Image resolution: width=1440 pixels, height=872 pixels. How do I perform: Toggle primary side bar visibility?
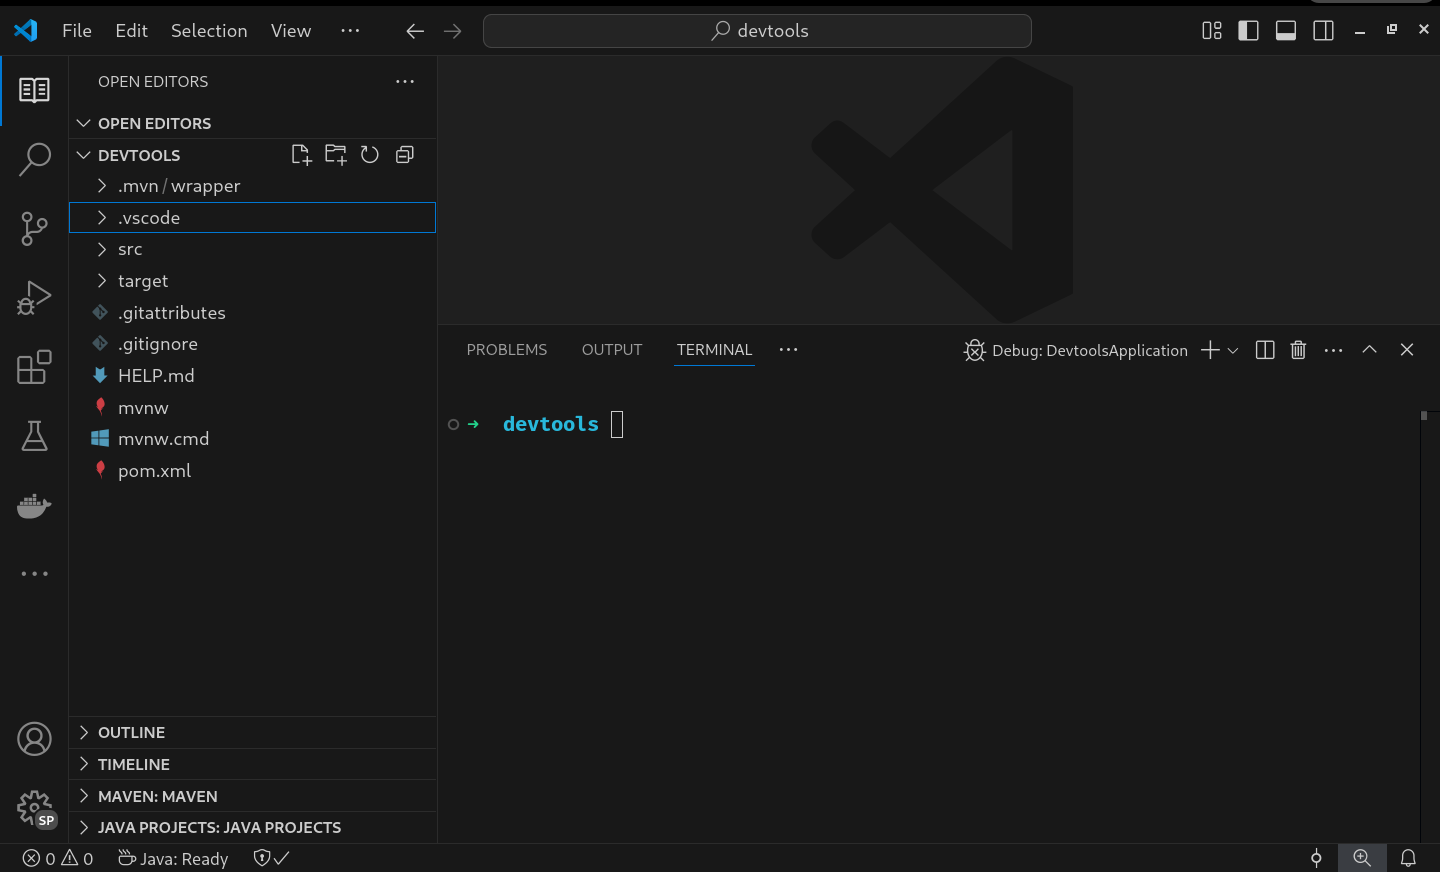1249,31
